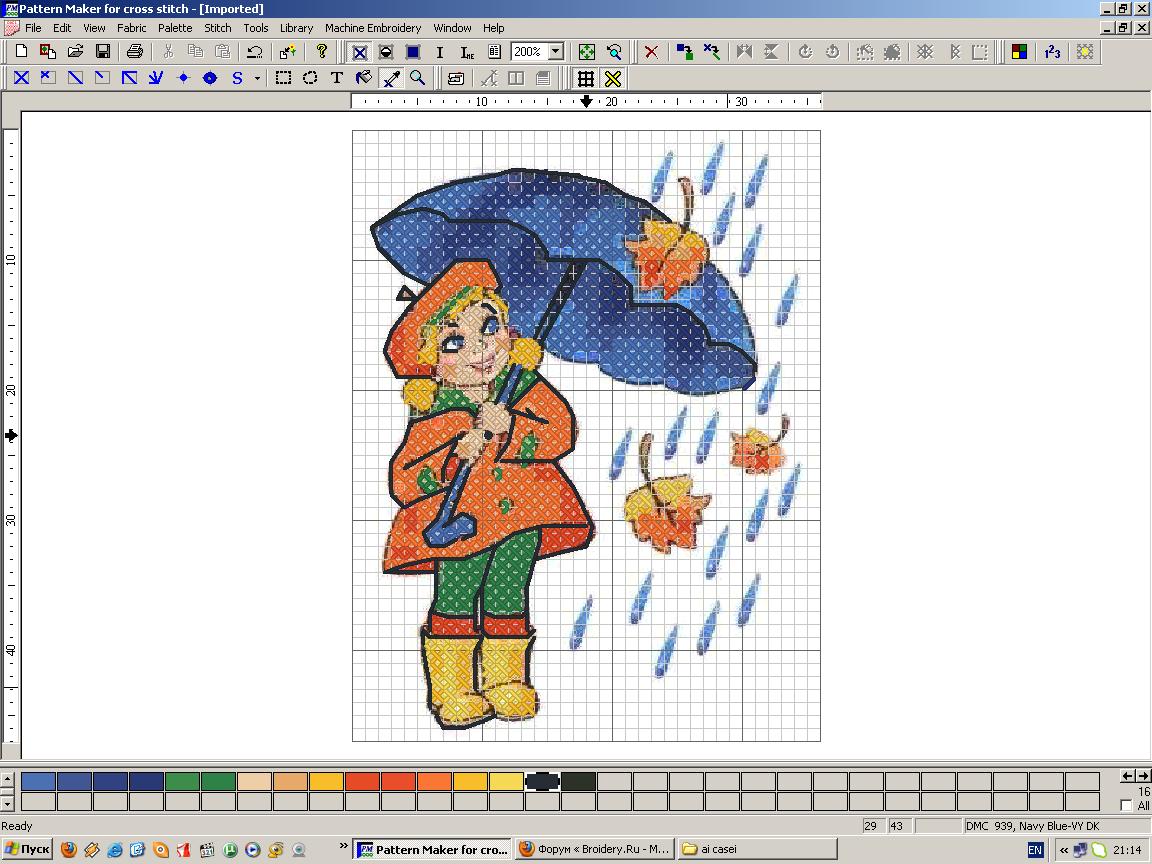The height and width of the screenshot is (864, 1152).
Task: Select the Color Picker eyedropper tool
Action: coord(391,78)
